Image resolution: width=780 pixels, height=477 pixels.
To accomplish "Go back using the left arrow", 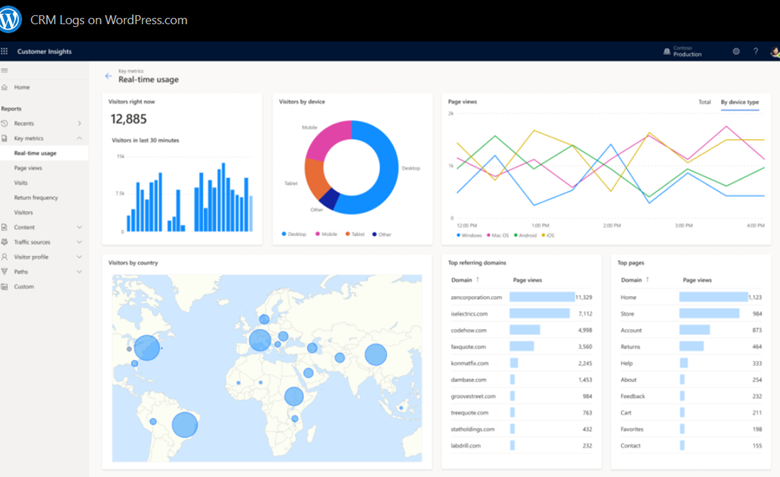I will pos(108,76).
